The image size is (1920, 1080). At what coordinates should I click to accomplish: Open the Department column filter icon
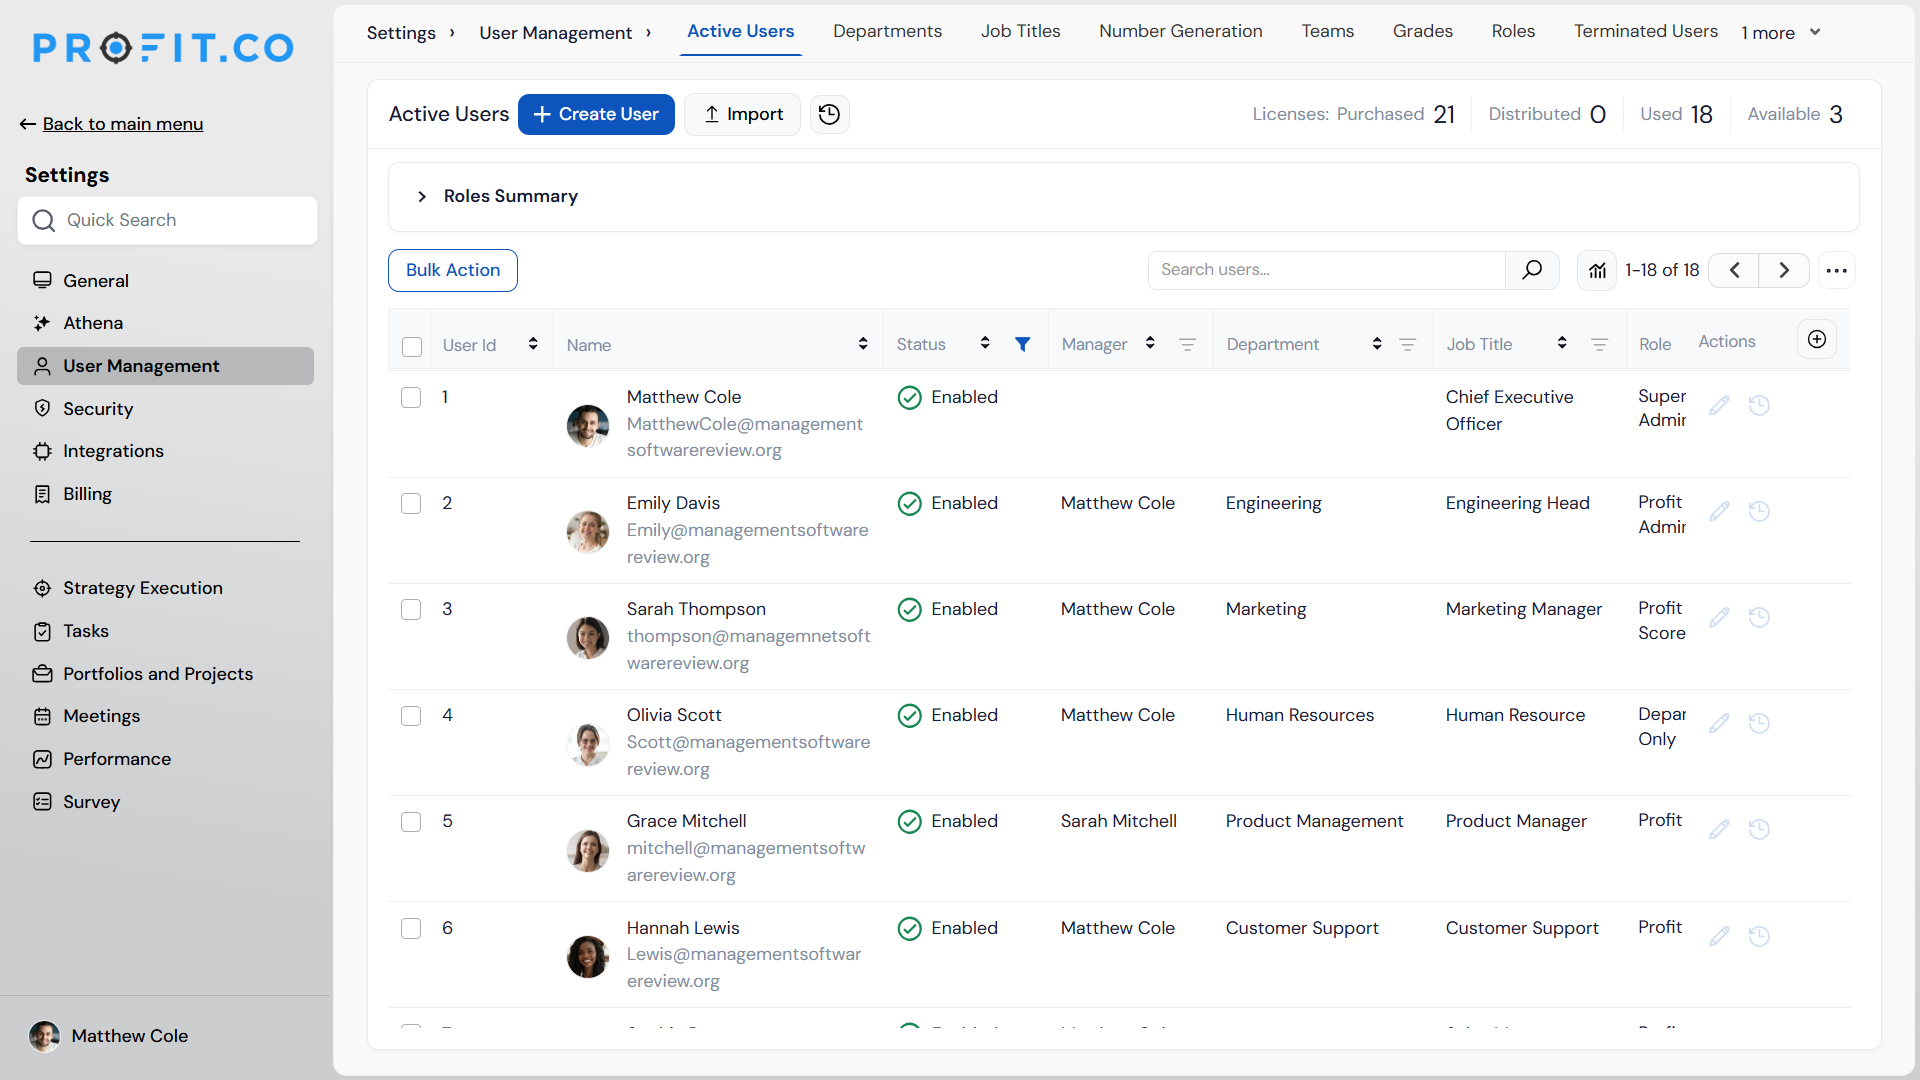click(x=1407, y=344)
